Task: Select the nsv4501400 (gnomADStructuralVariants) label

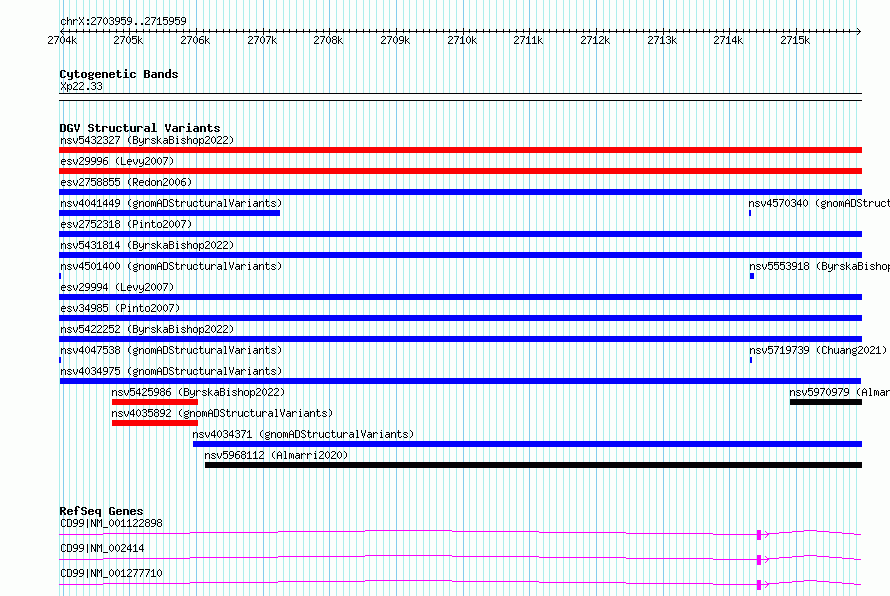Action: pos(171,266)
